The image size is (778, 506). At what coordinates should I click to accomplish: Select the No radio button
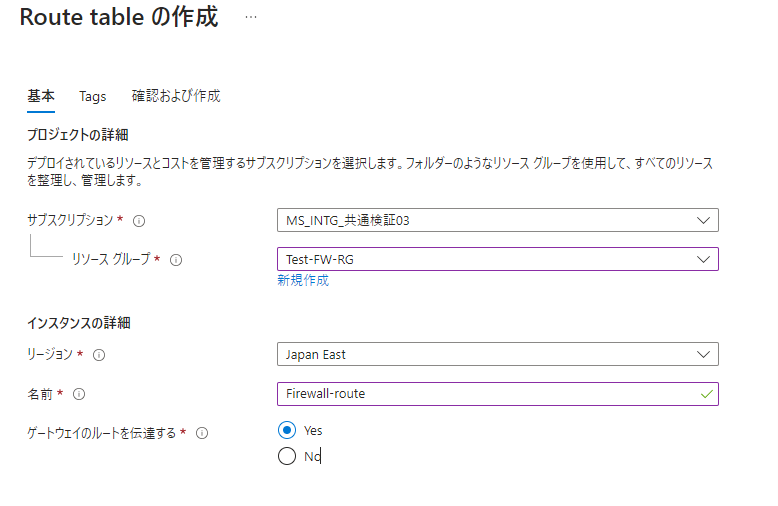point(287,457)
